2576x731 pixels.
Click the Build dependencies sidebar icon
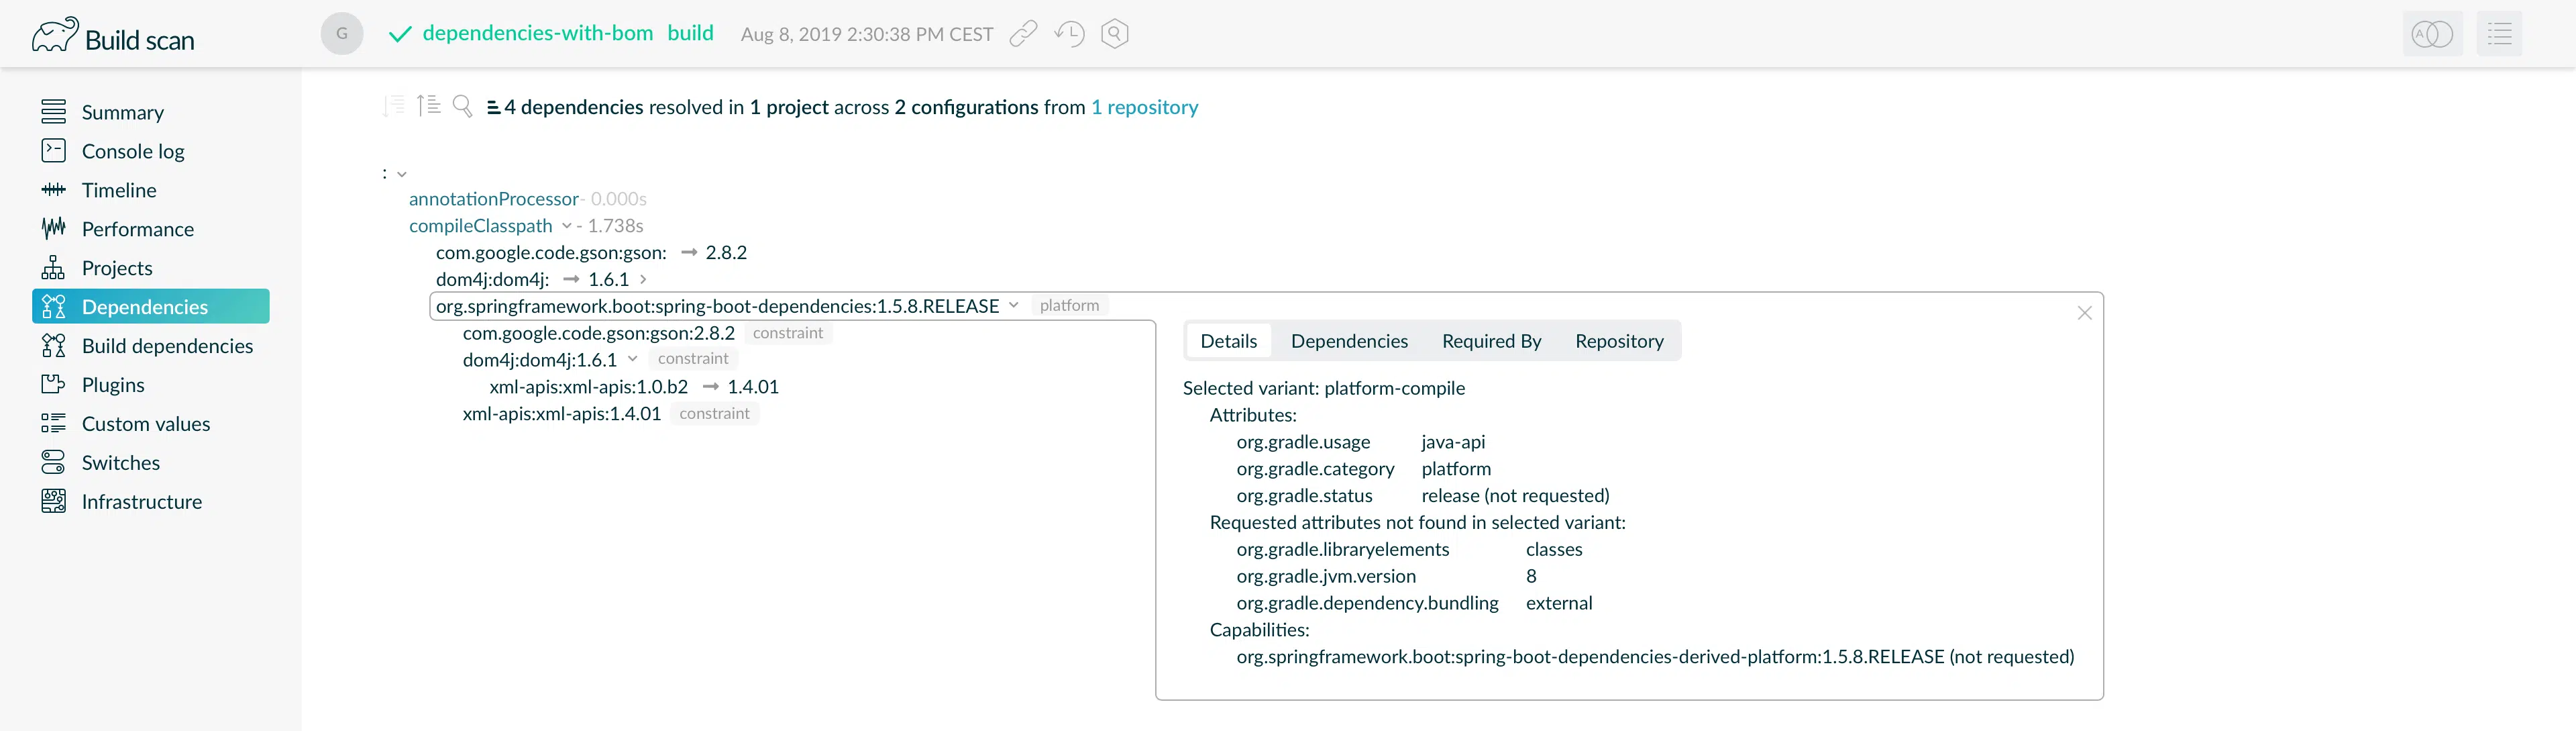(53, 345)
